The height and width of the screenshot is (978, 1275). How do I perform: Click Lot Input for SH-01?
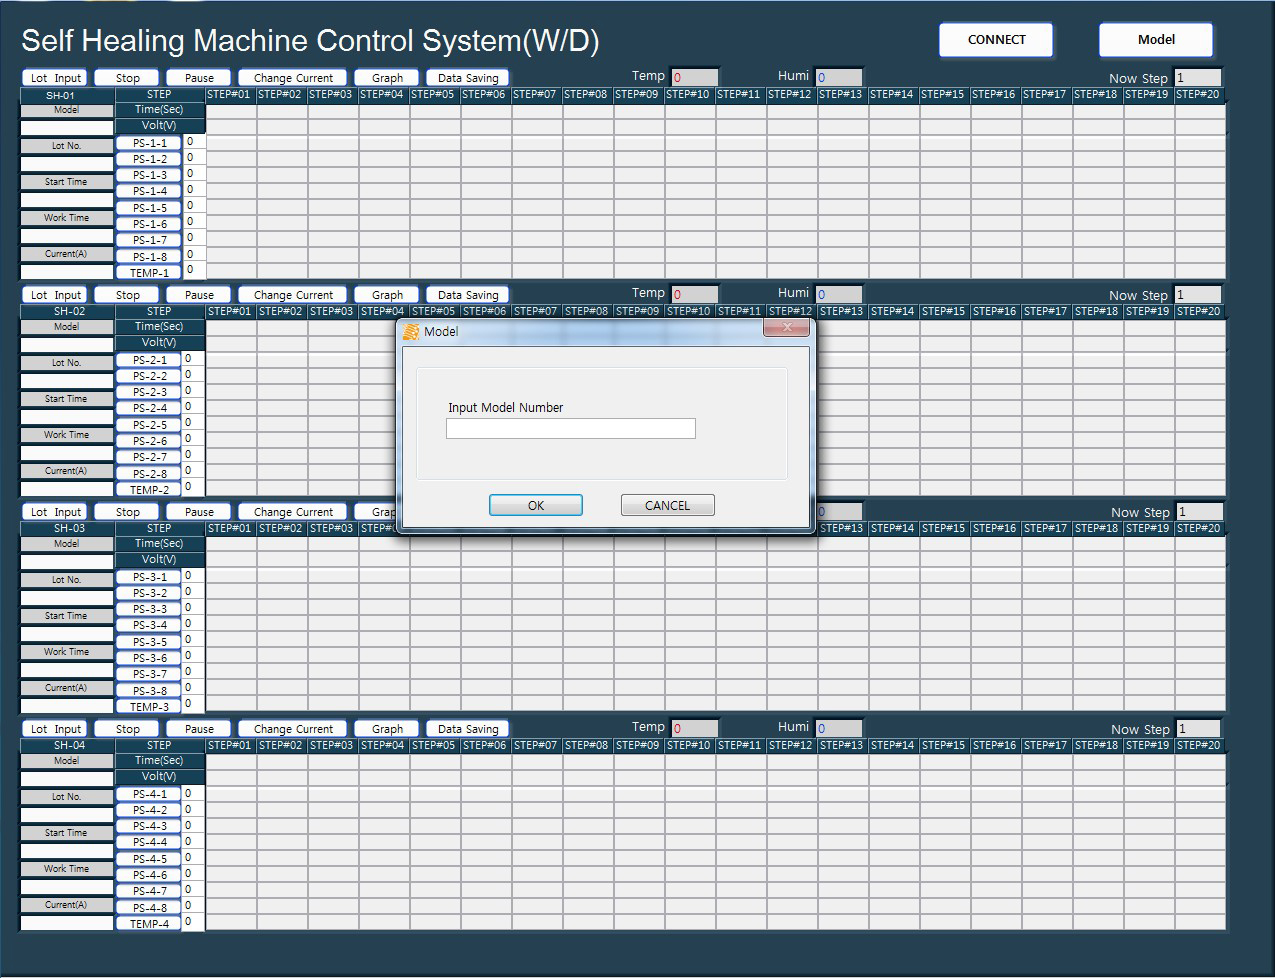tap(55, 78)
